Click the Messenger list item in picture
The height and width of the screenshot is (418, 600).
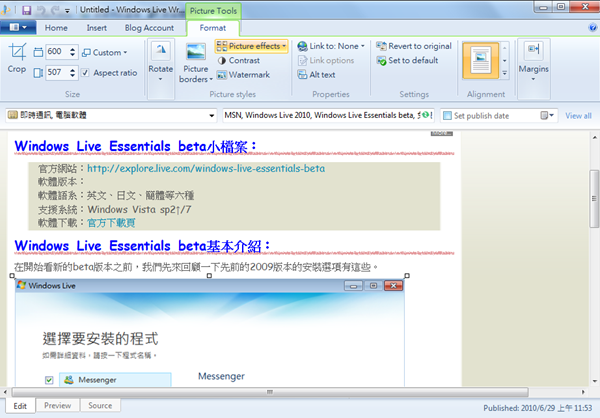tap(115, 380)
